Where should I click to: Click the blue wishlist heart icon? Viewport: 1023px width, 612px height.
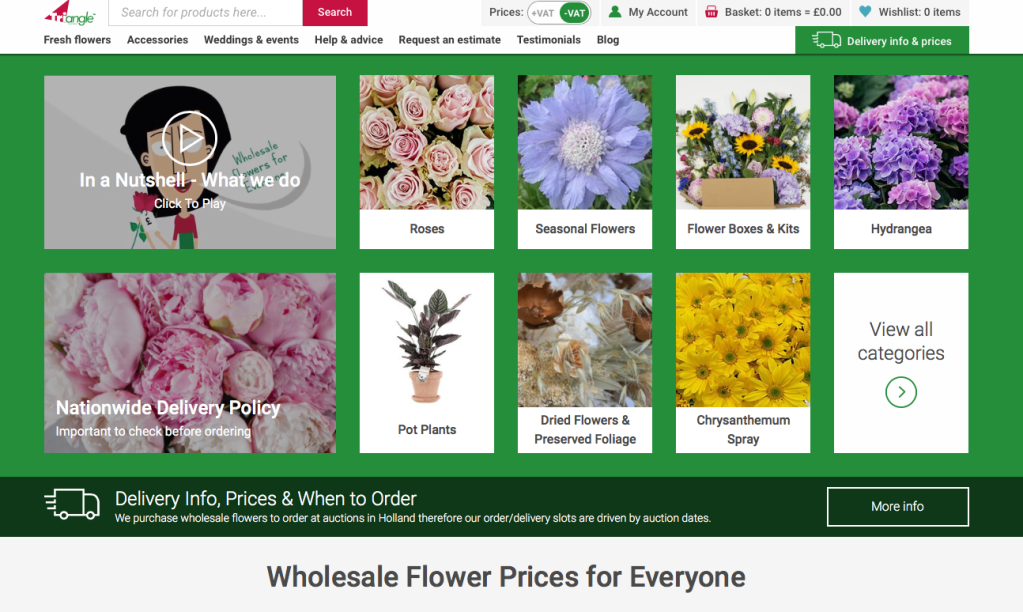pos(865,12)
